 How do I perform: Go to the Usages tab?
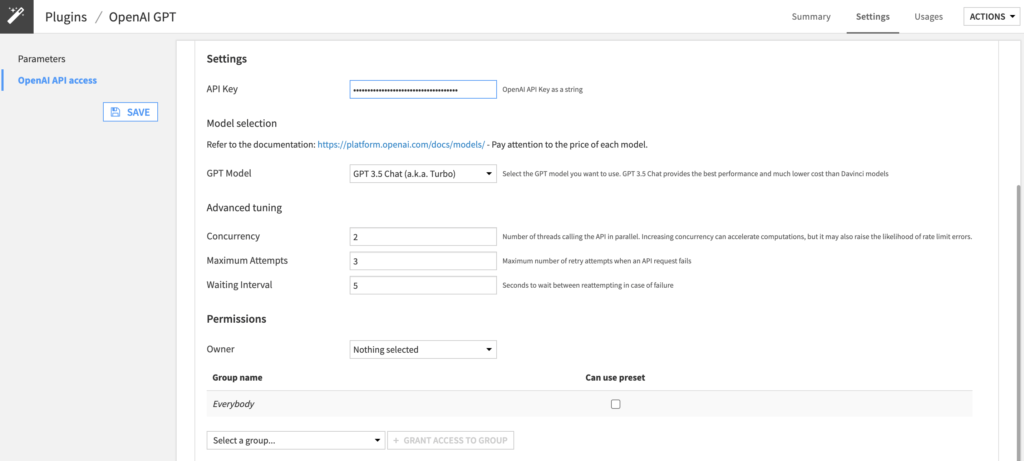[x=928, y=17]
